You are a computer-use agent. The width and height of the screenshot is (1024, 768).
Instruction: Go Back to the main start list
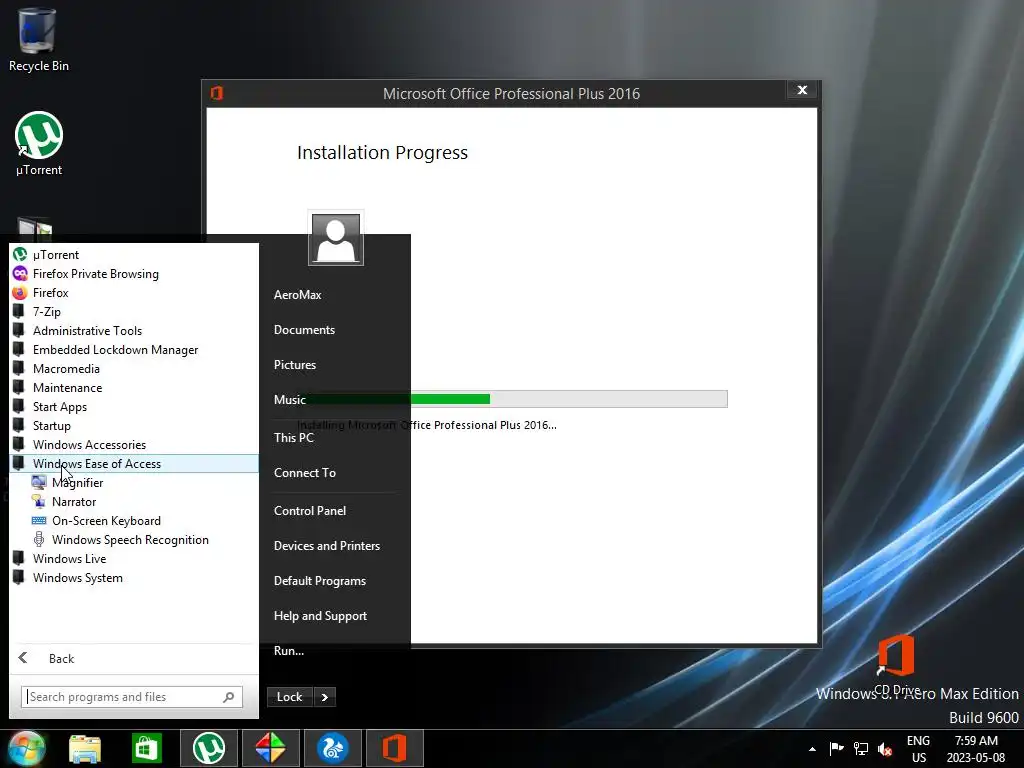click(134, 658)
